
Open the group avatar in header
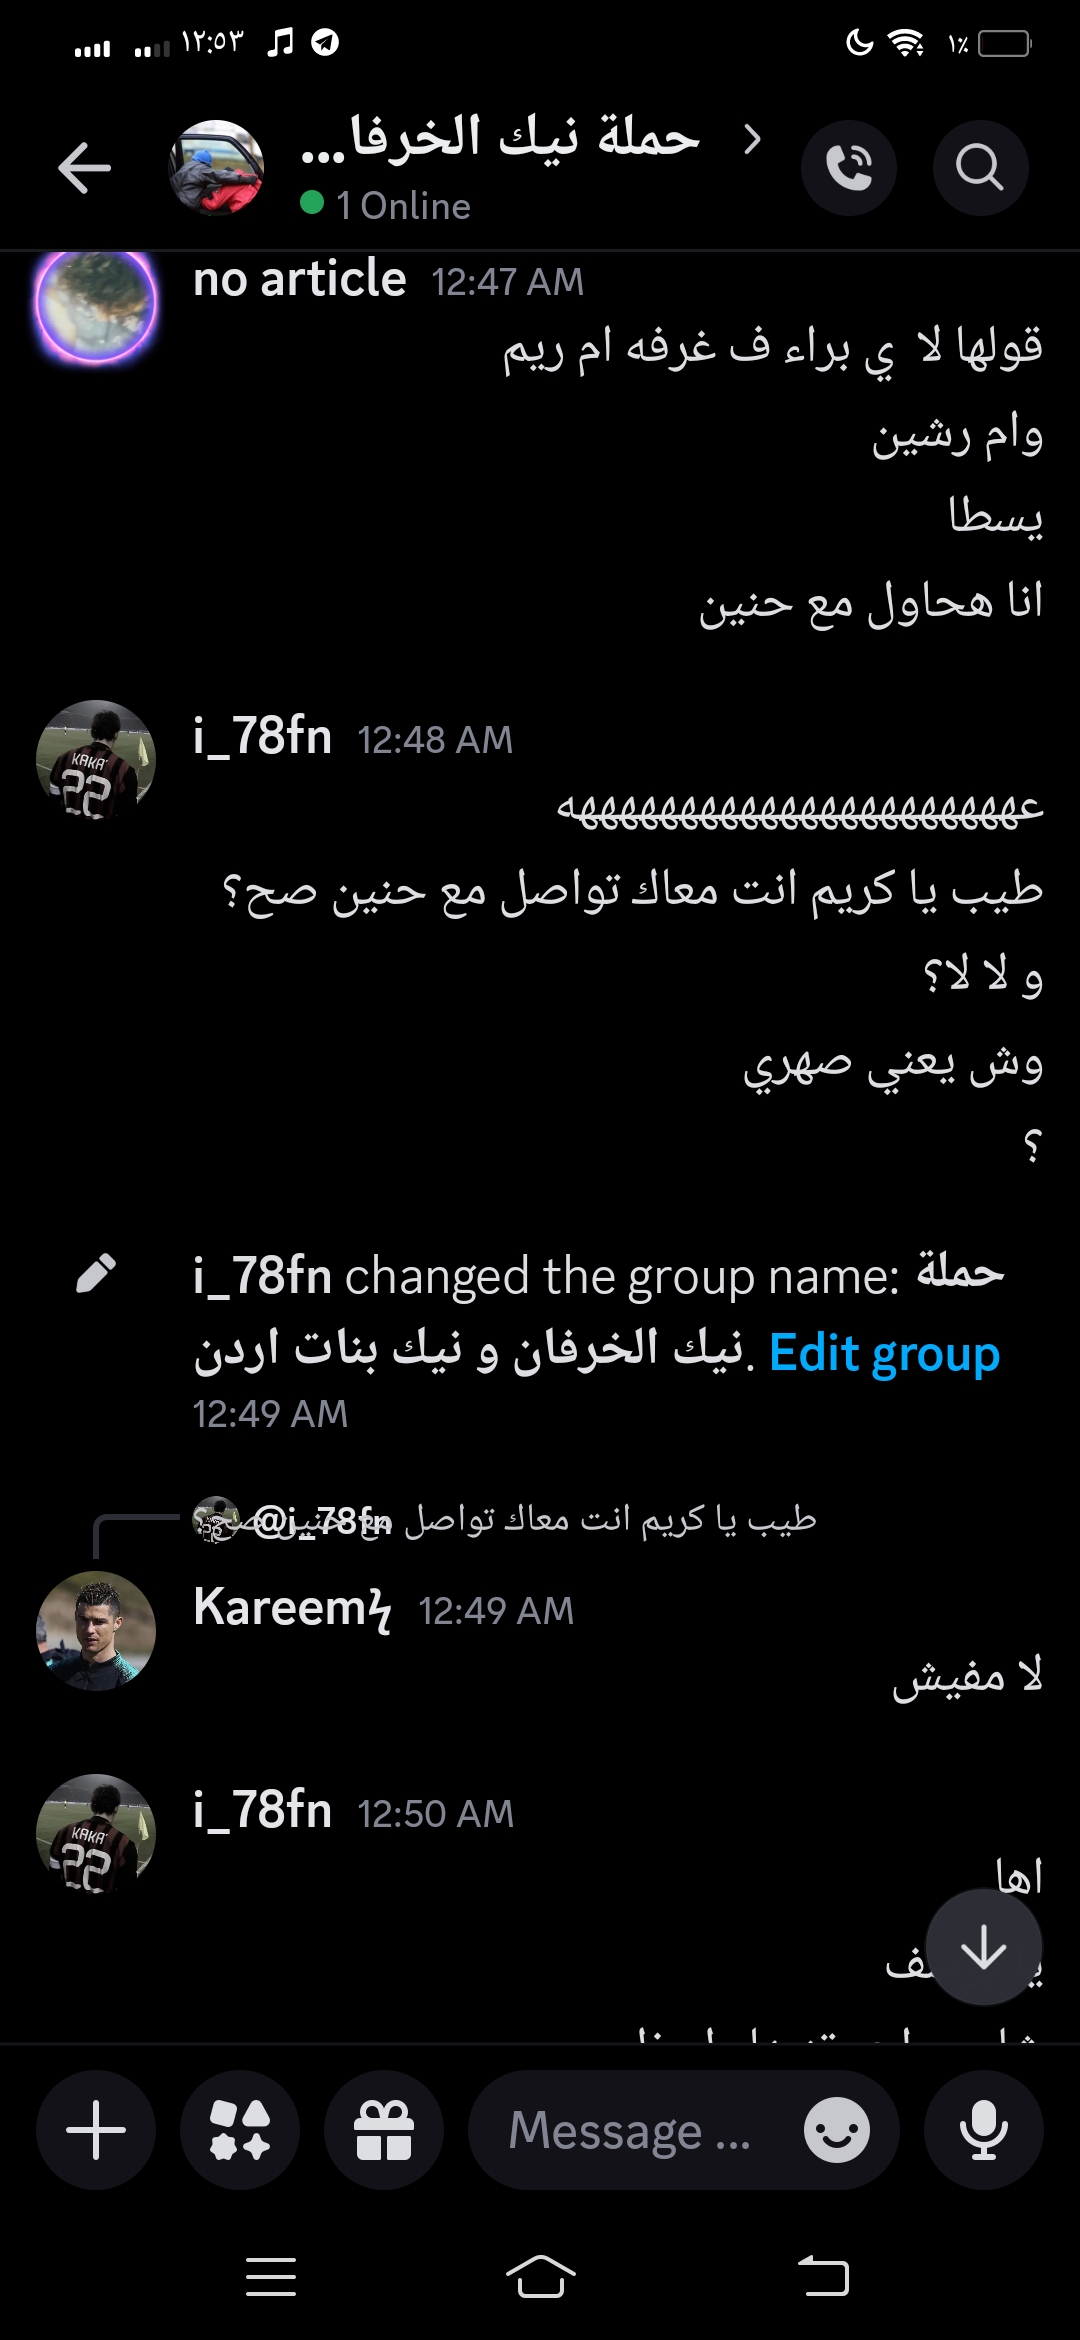coord(216,167)
